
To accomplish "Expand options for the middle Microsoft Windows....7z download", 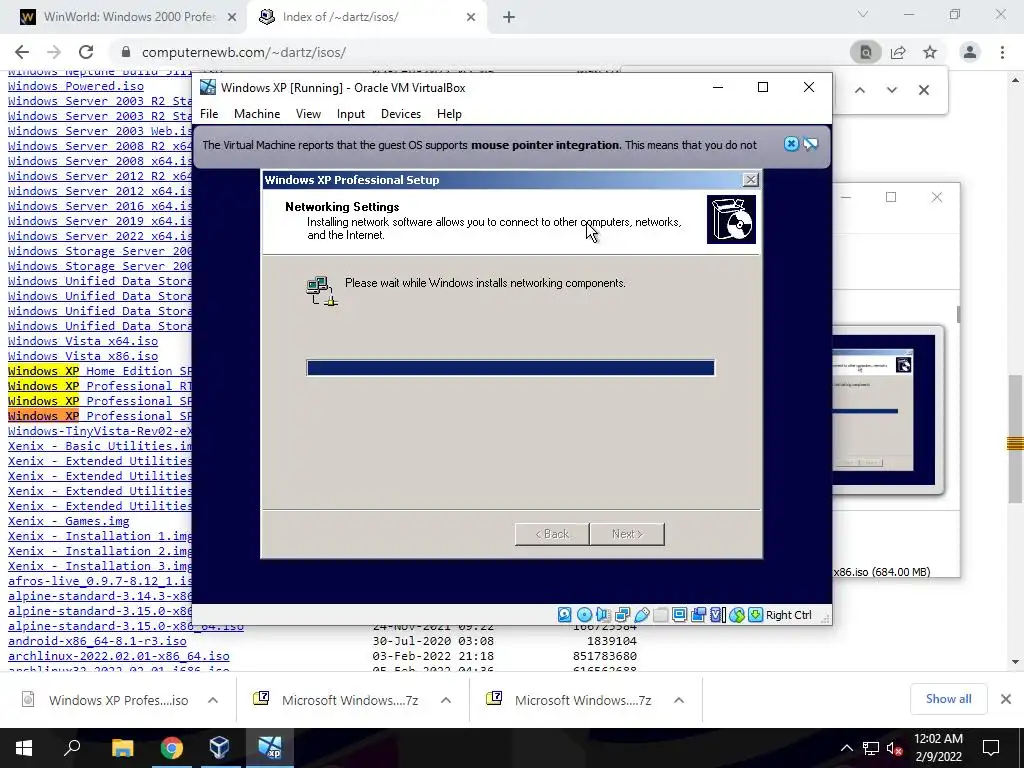I will coord(446,700).
